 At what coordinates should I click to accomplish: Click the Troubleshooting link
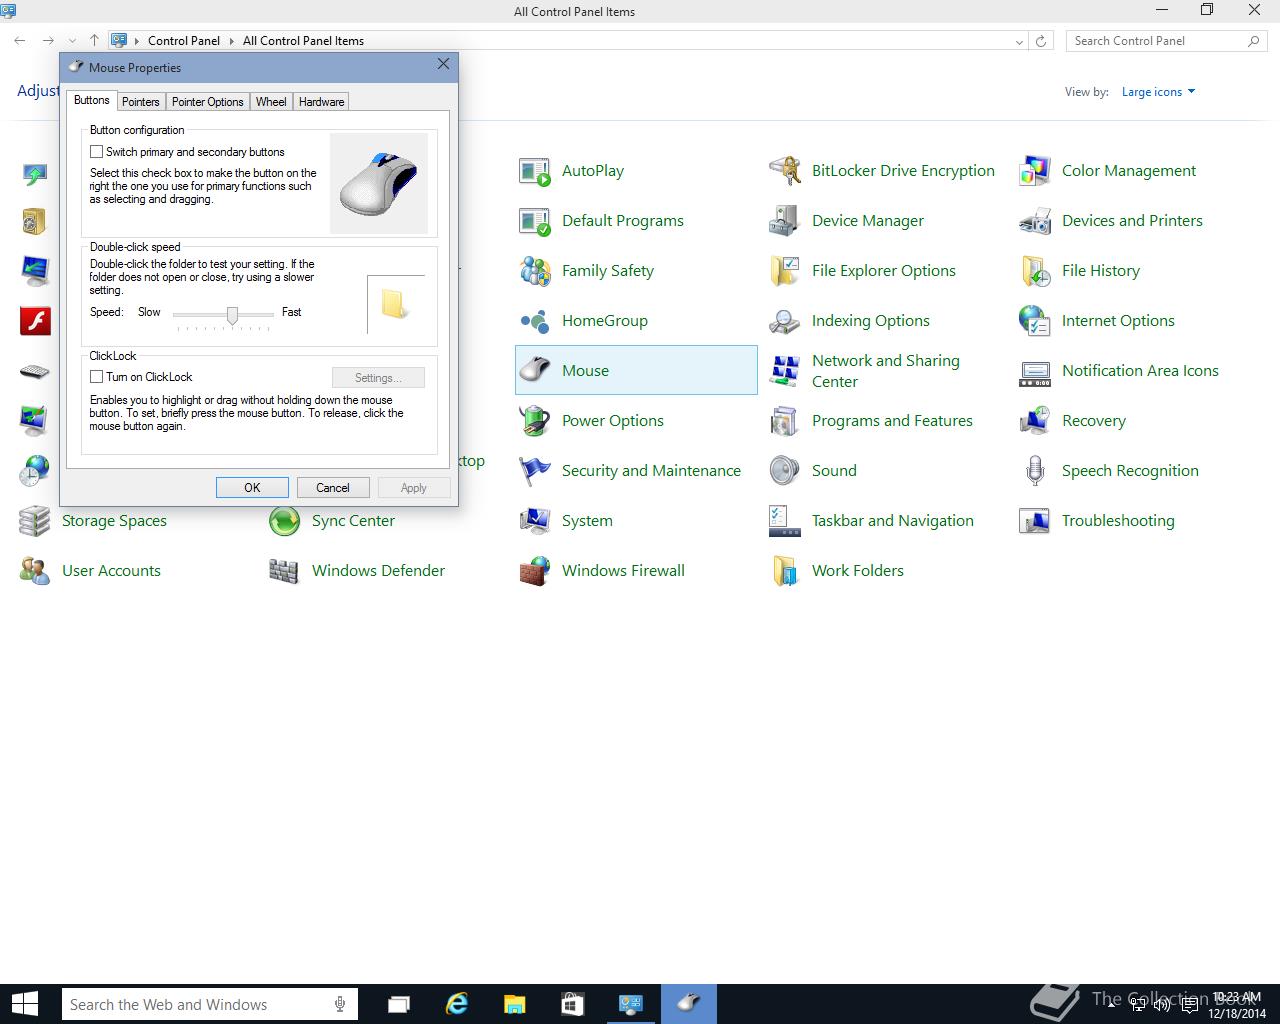tap(1118, 521)
